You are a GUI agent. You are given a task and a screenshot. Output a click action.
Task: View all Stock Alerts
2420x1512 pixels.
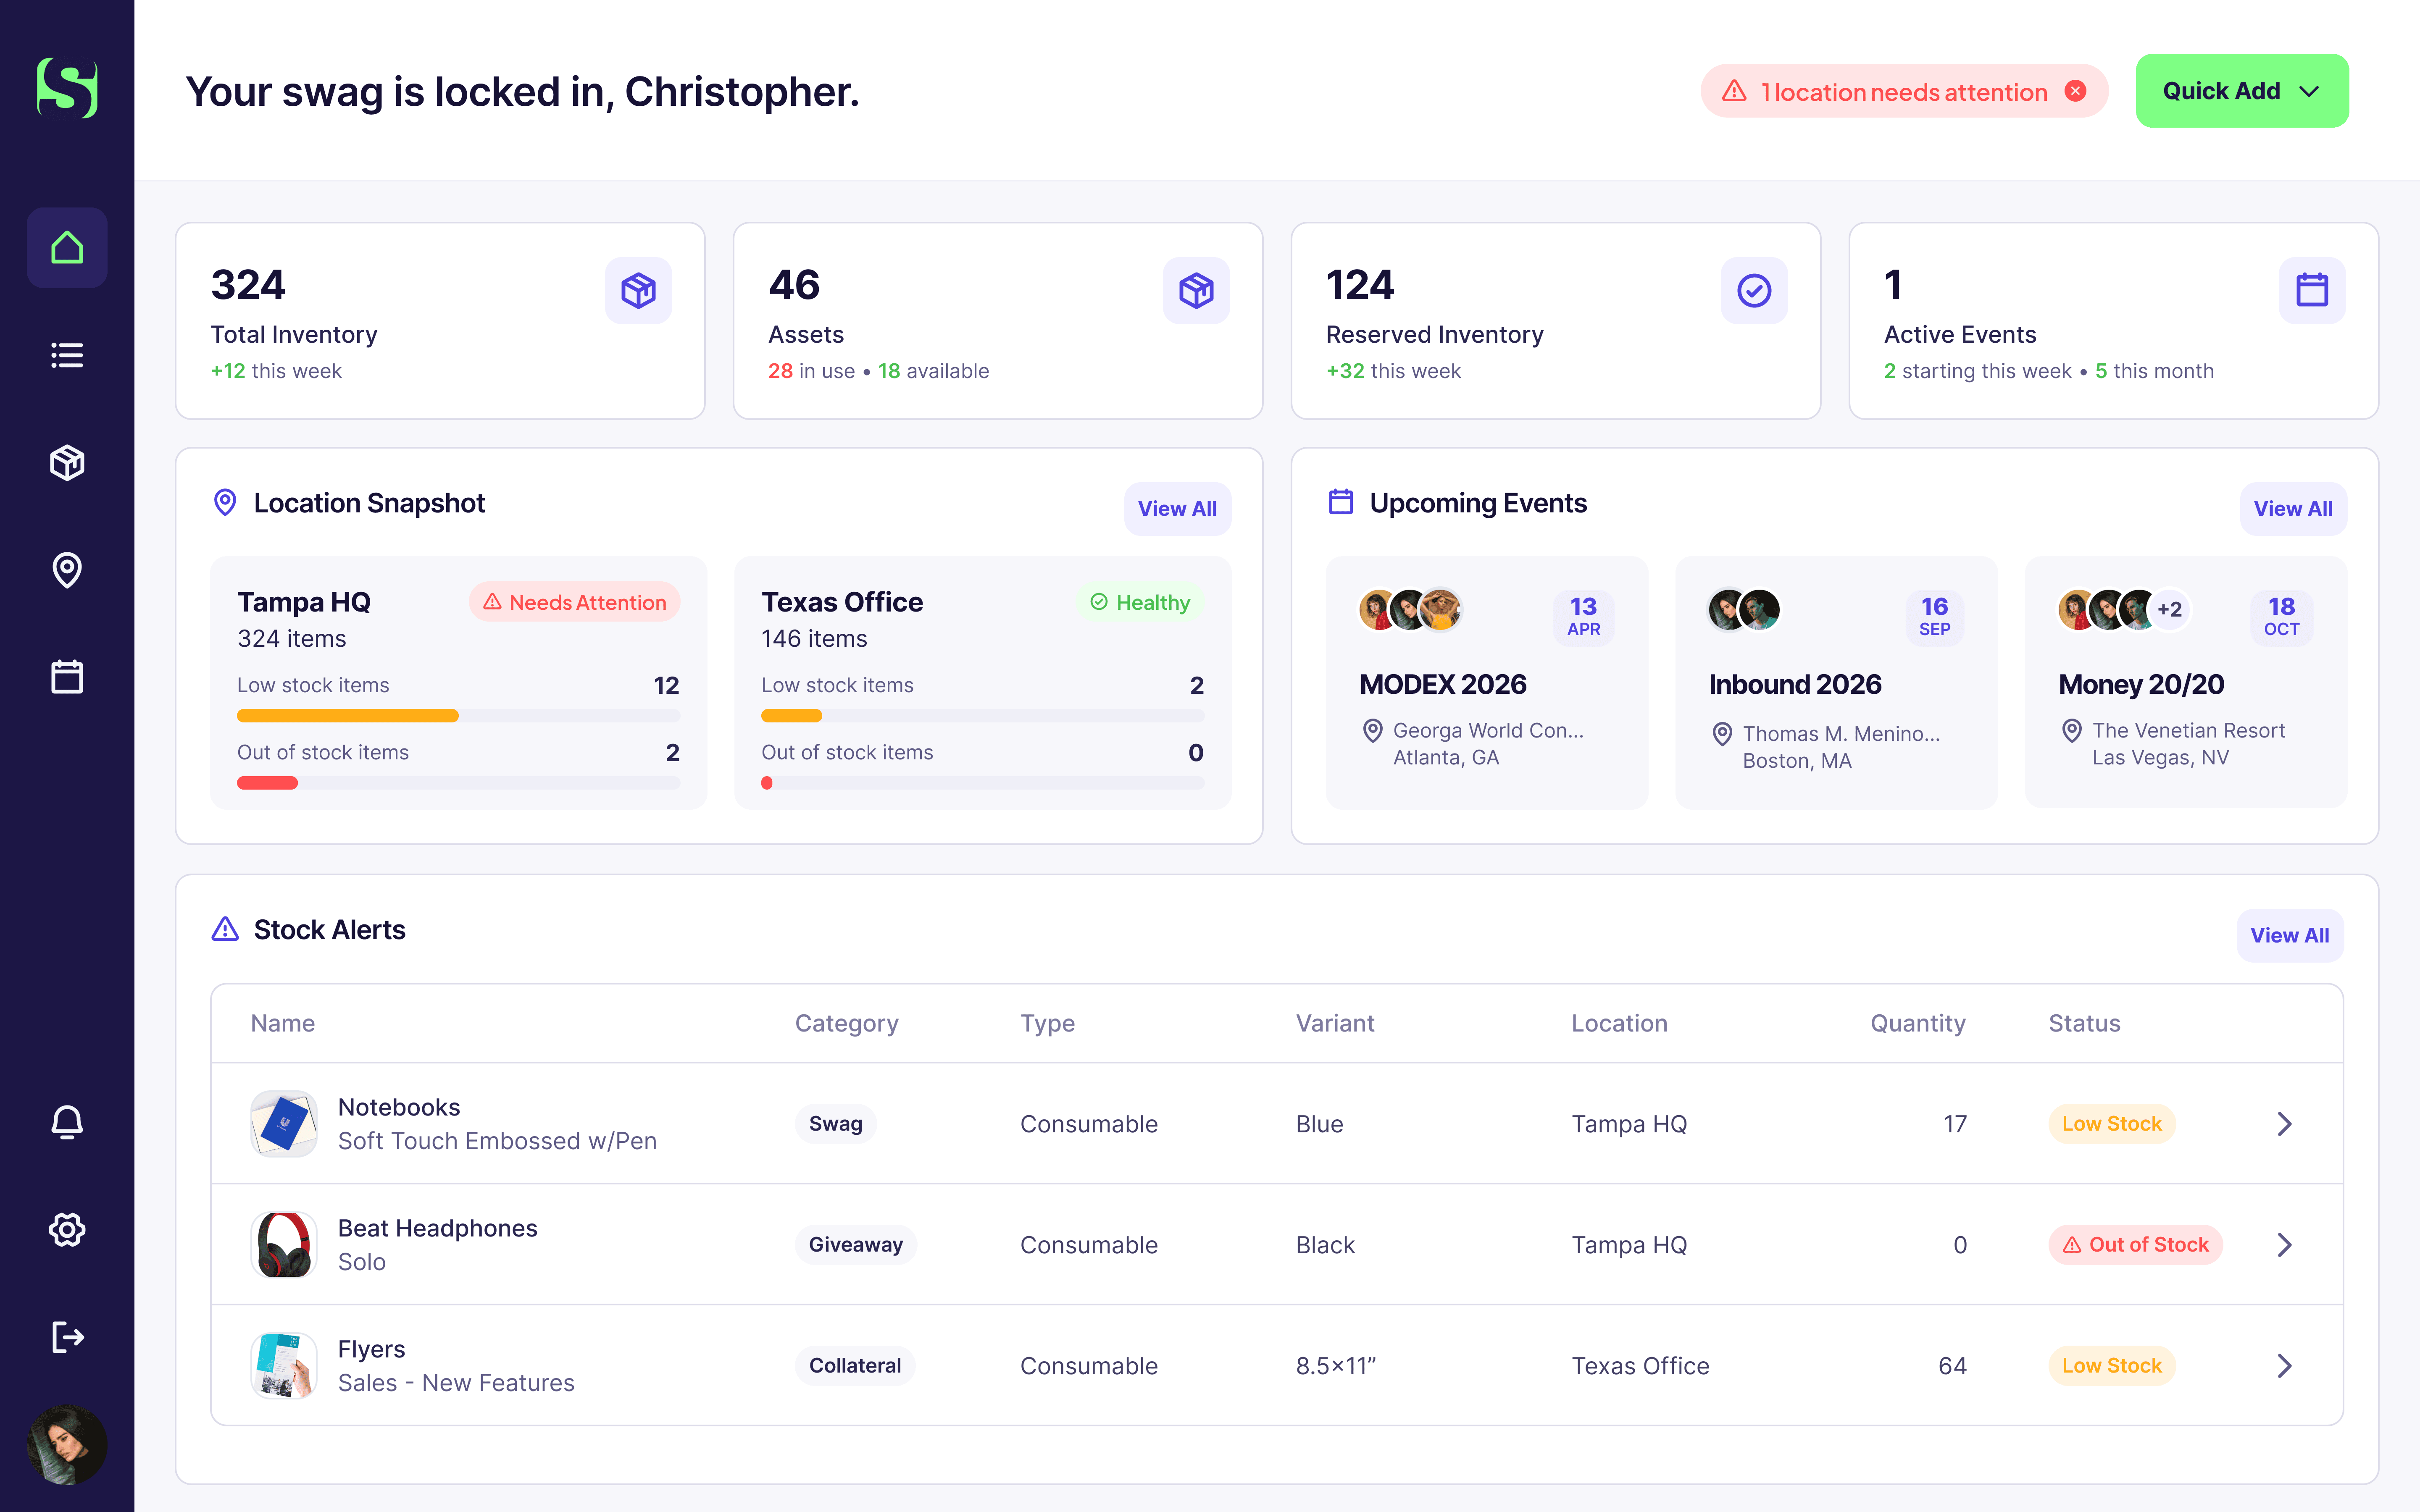2290,936
